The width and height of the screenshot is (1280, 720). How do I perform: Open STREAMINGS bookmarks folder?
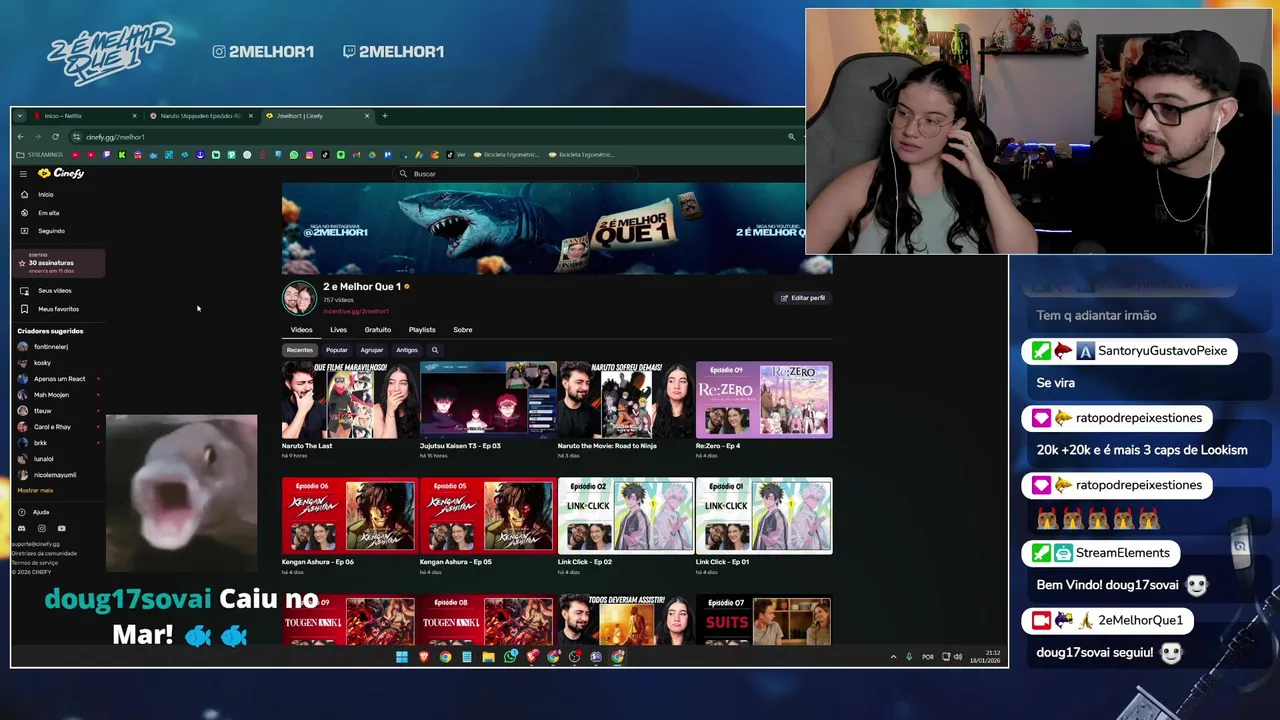point(40,155)
